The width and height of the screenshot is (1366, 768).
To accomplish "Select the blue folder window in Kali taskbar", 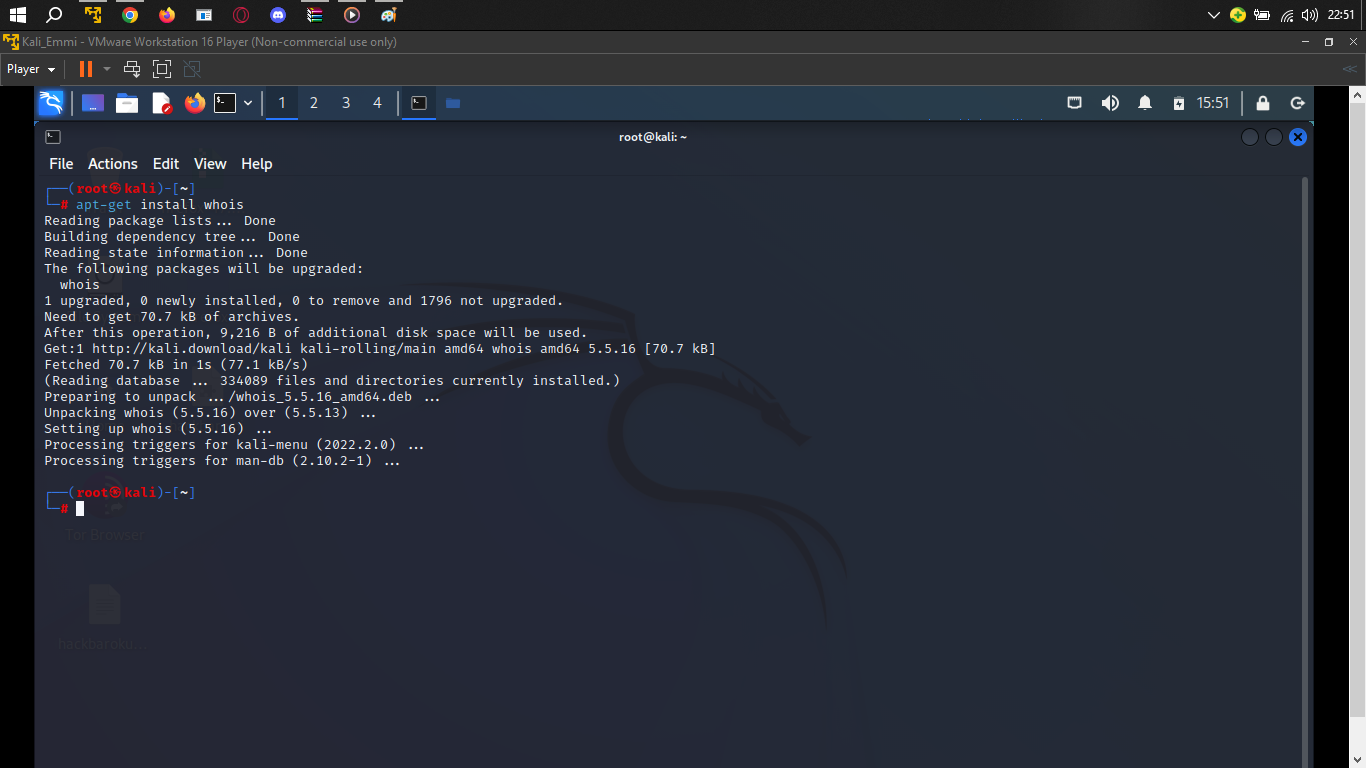I will [453, 103].
